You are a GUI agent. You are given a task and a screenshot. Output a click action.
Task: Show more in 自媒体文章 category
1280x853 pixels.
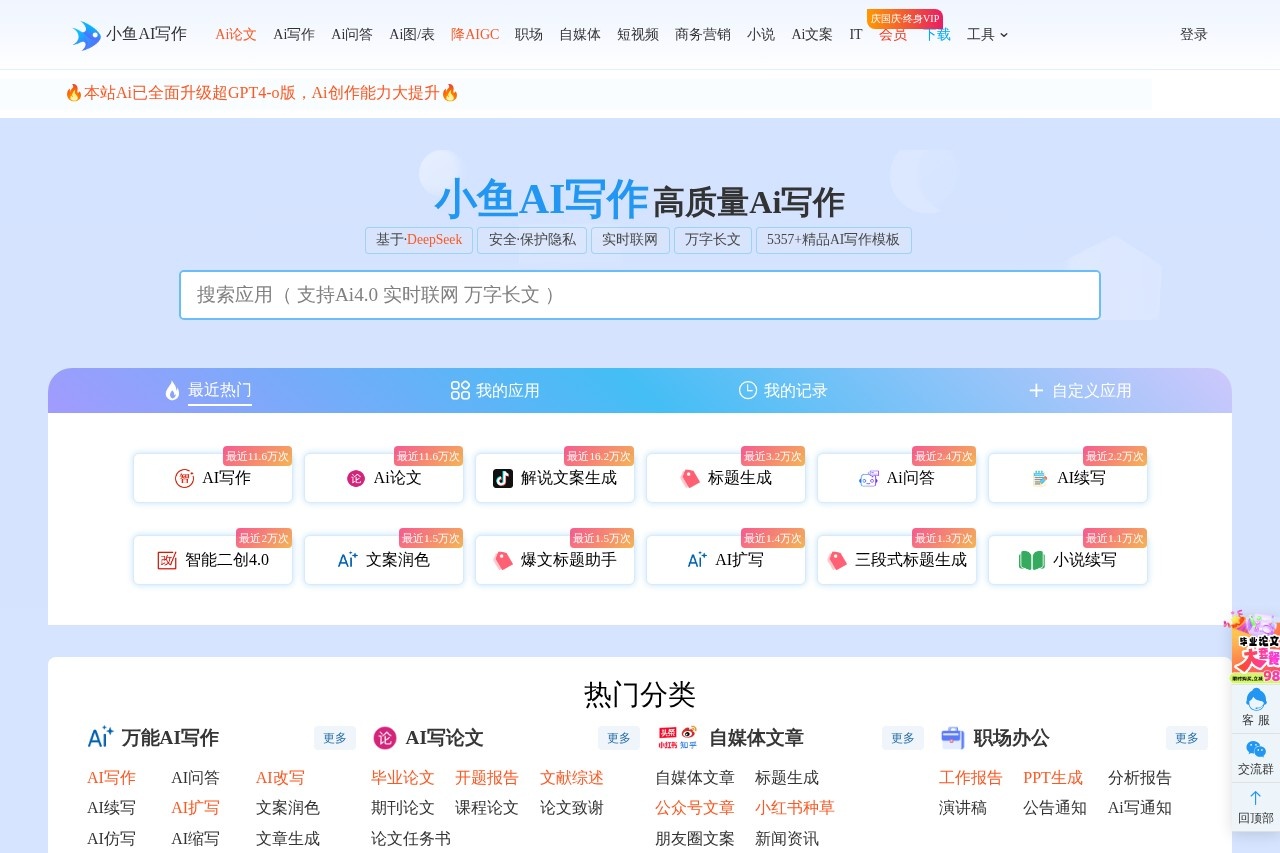coord(902,738)
